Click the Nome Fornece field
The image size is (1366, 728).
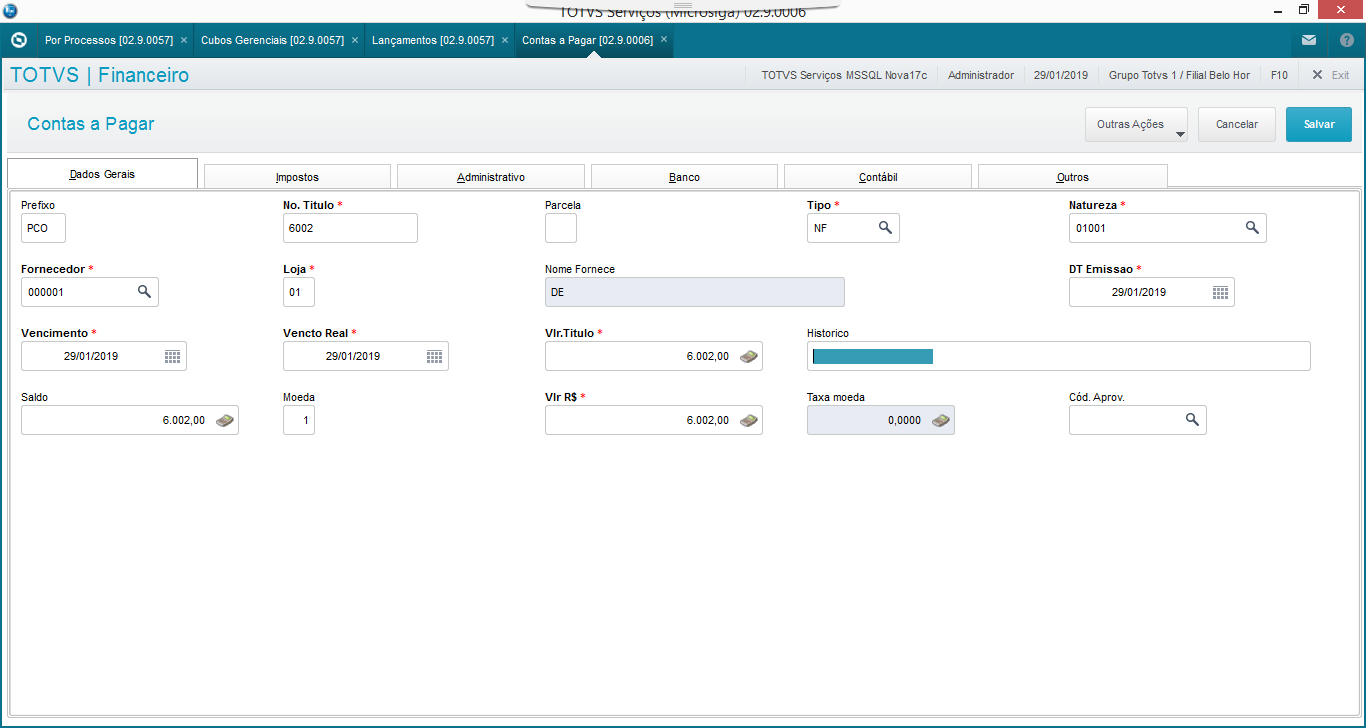pyautogui.click(x=695, y=292)
